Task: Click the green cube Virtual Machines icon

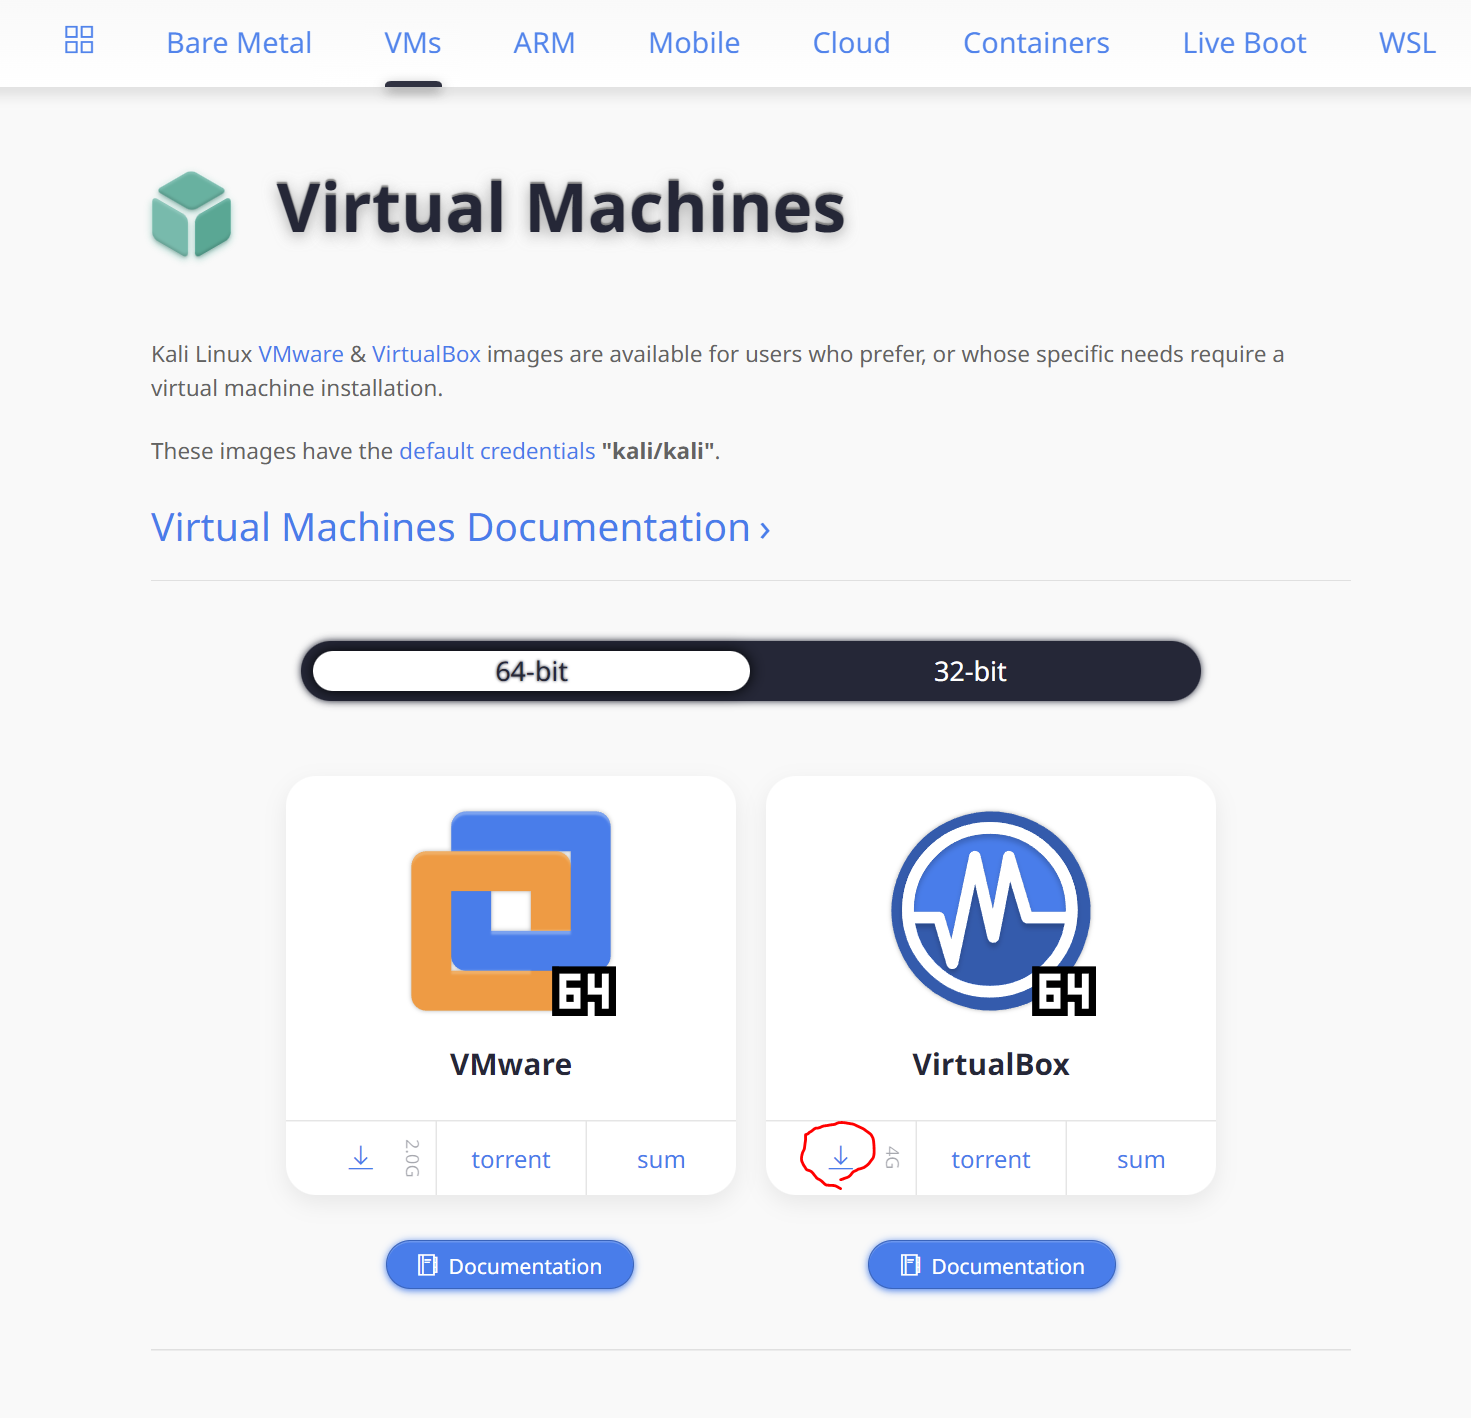Action: pos(192,213)
